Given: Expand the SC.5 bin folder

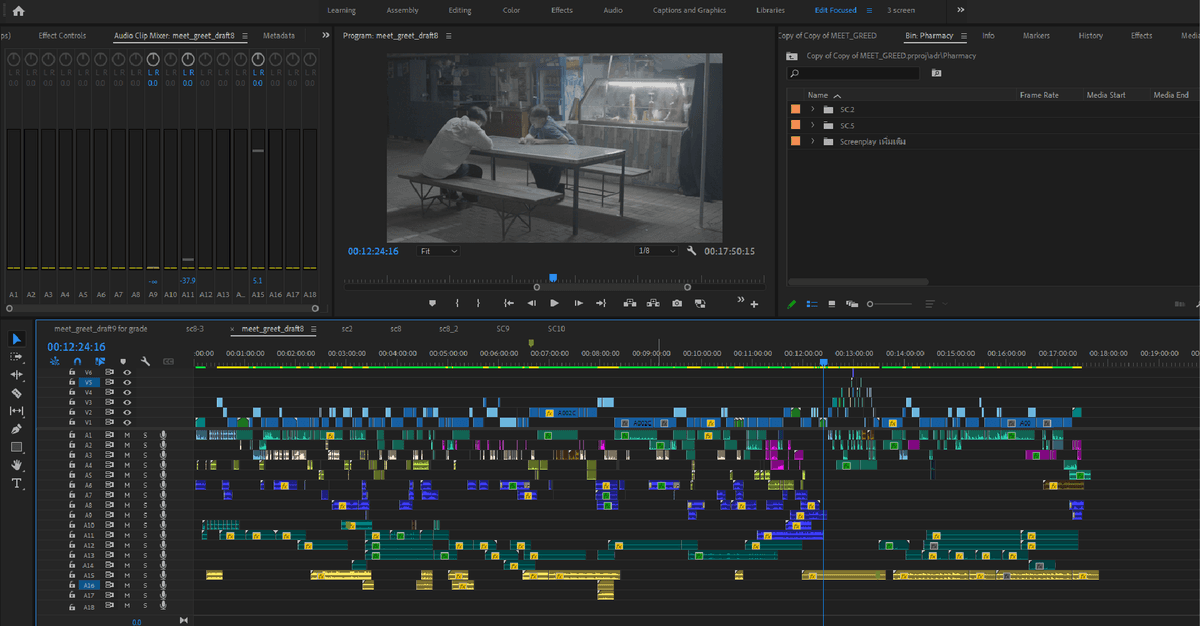Looking at the screenshot, I should (x=814, y=125).
